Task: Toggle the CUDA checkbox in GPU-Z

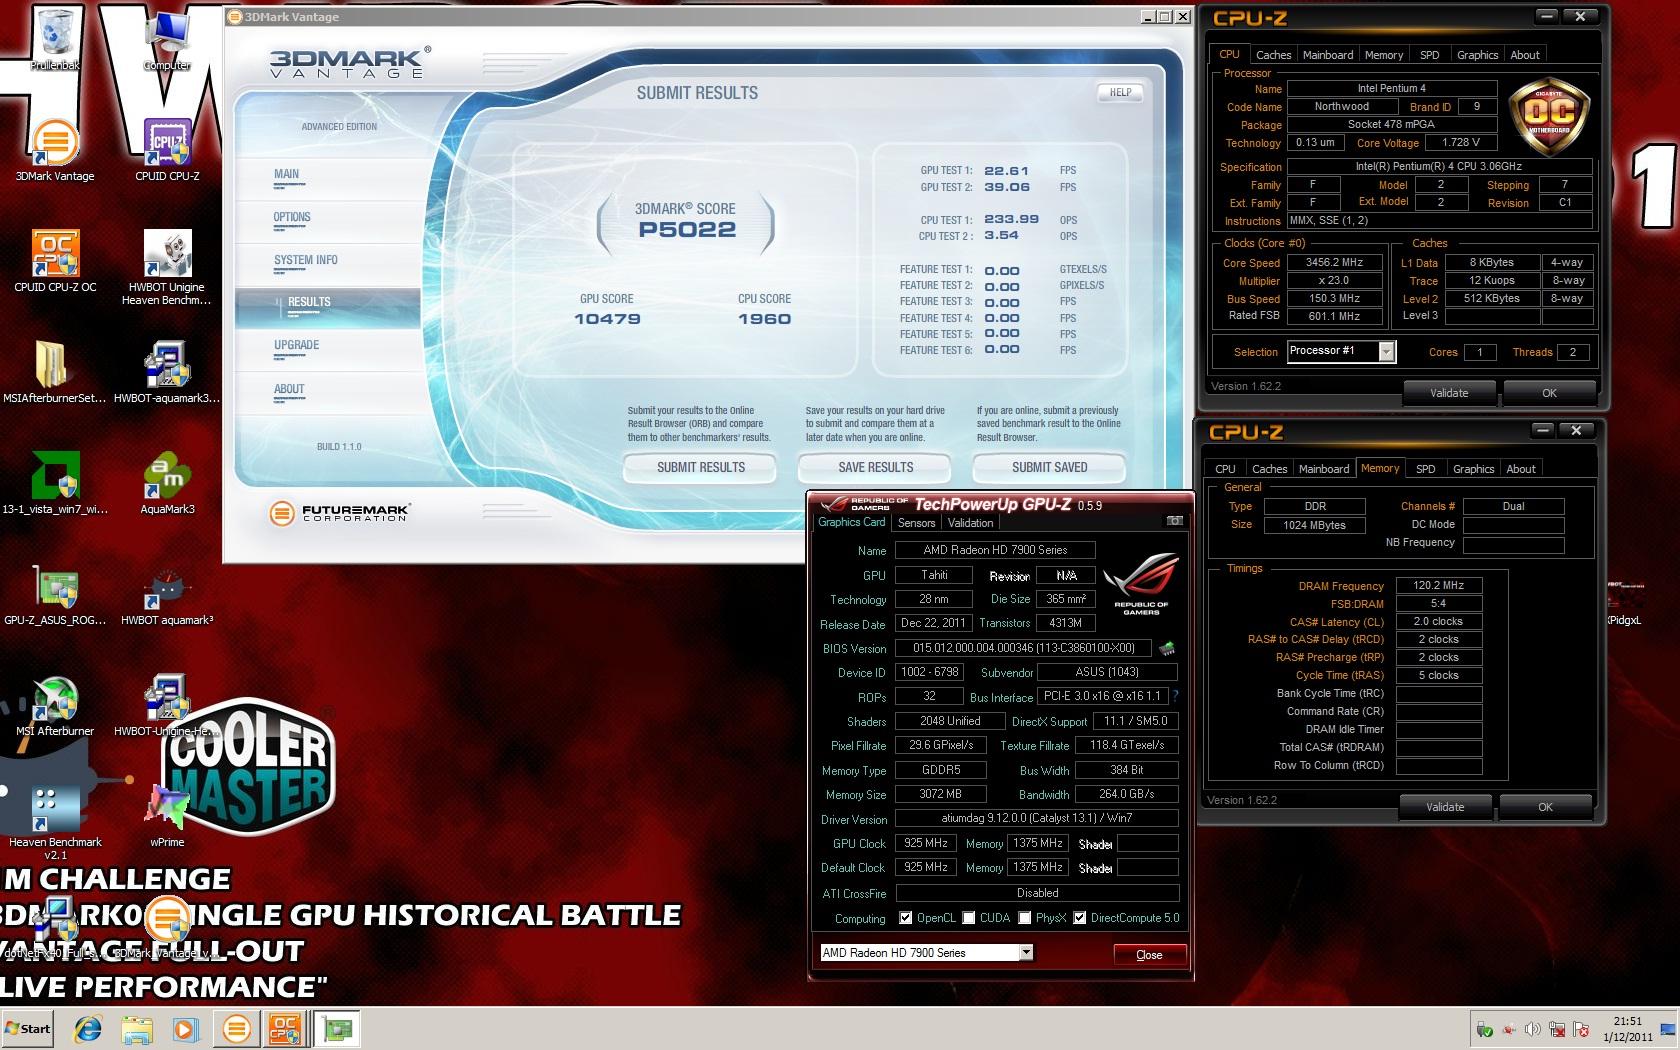Action: (969, 918)
